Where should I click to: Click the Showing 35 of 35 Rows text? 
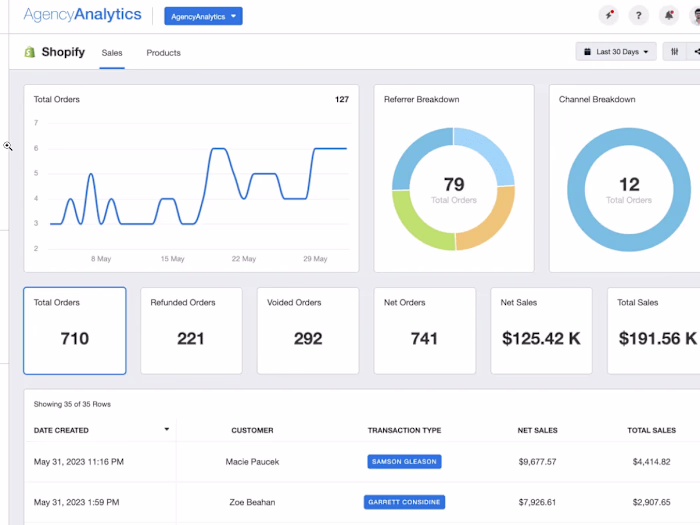pos(72,404)
